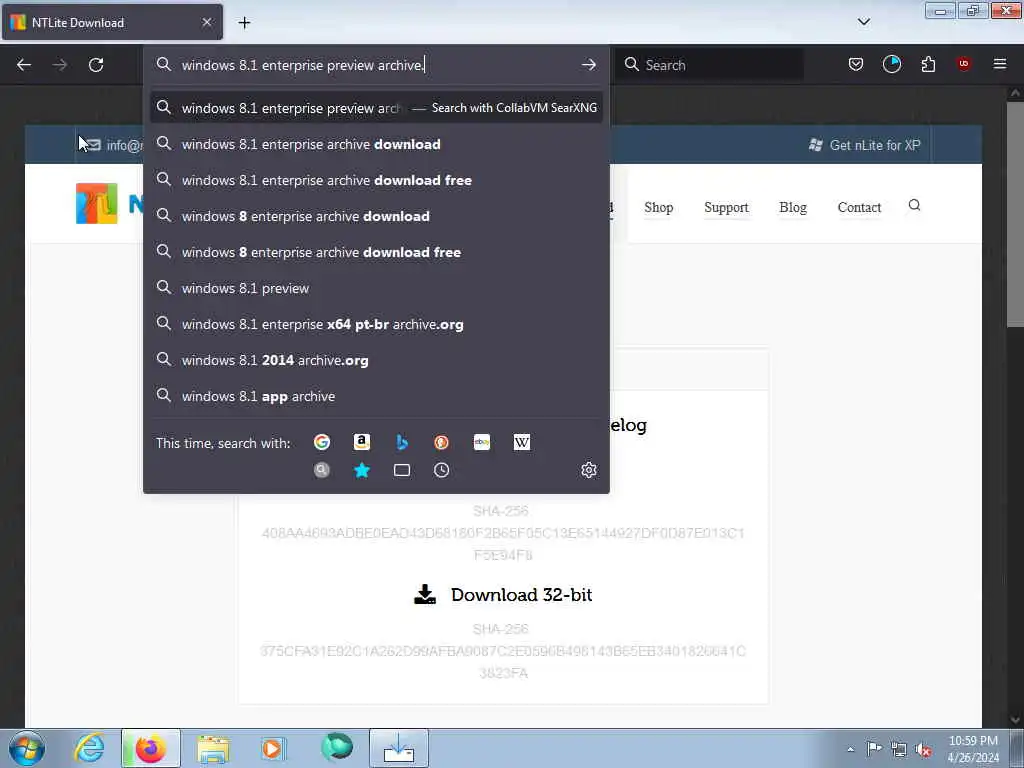
Task: Open Windows Explorer from taskbar
Action: [213, 748]
